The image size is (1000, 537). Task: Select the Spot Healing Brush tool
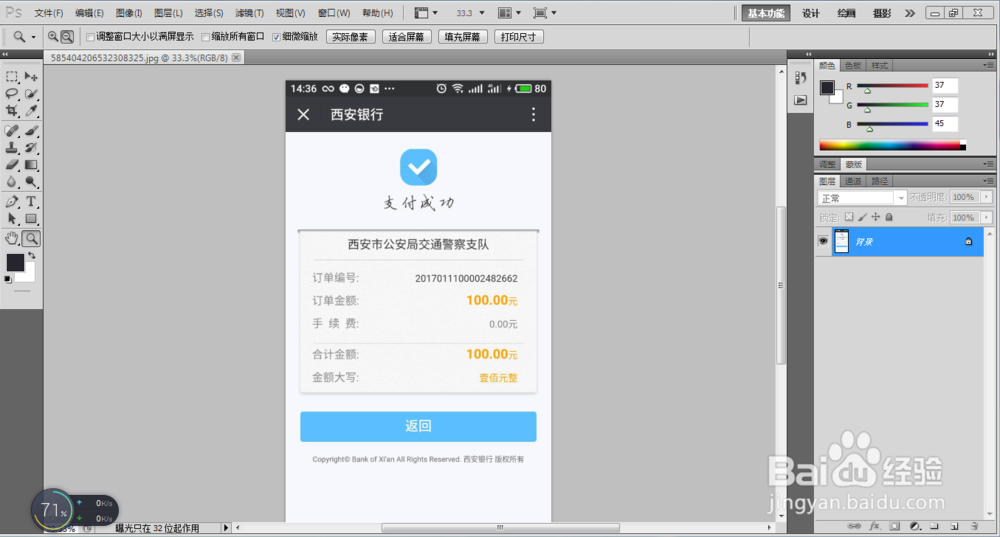(x=12, y=131)
